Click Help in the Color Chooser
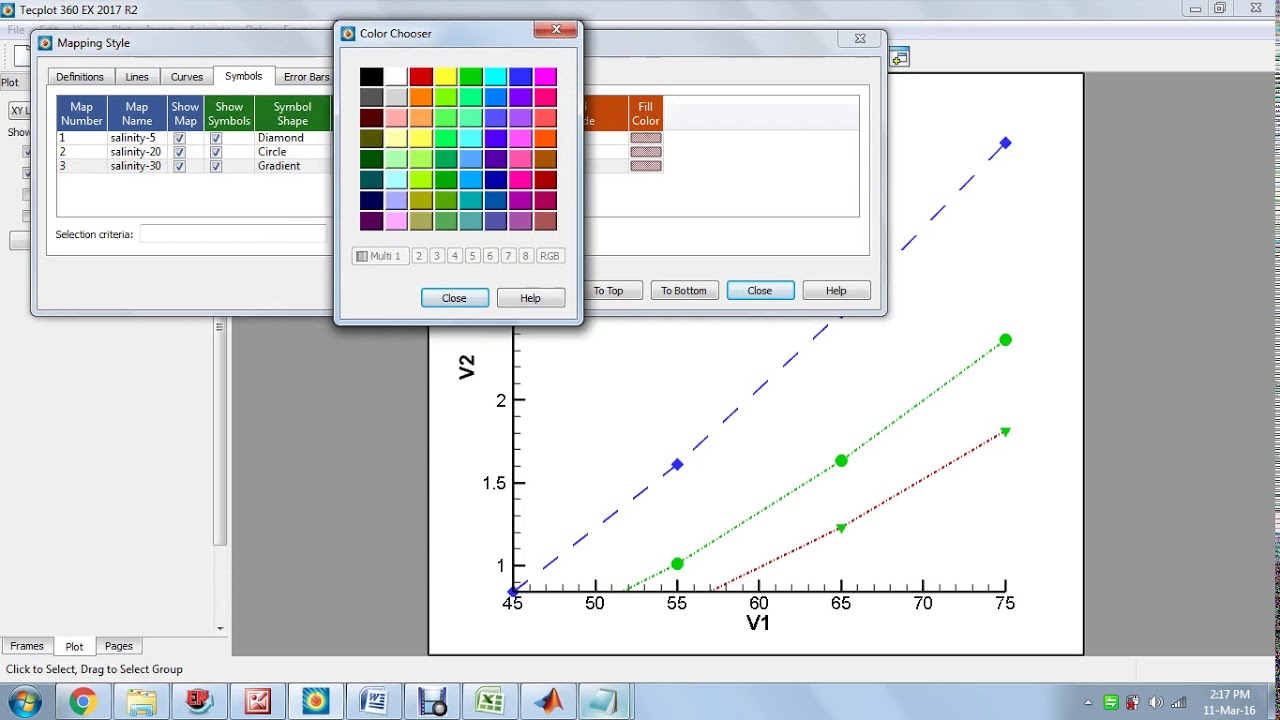Image resolution: width=1280 pixels, height=720 pixels. coord(531,298)
